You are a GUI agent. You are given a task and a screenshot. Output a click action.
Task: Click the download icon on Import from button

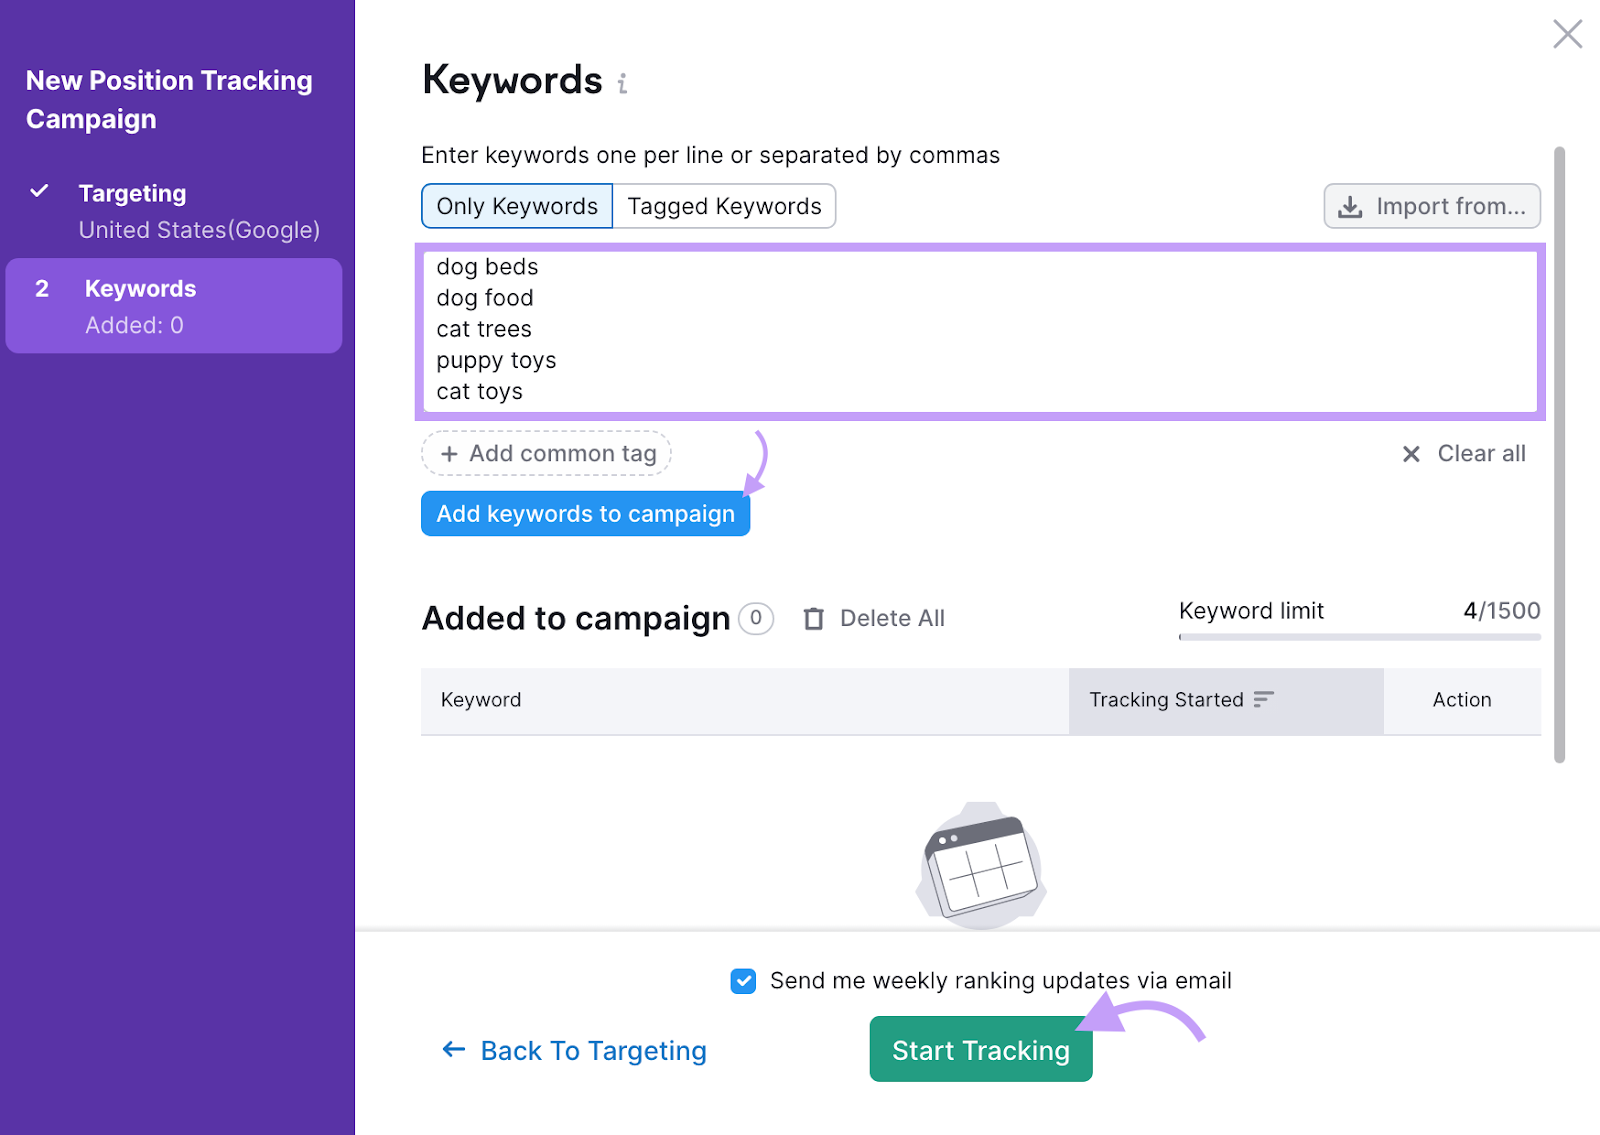click(1351, 206)
